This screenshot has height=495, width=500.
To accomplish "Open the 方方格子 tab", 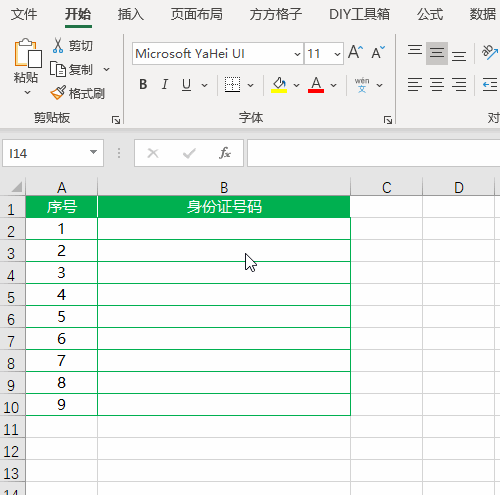I will point(276,14).
